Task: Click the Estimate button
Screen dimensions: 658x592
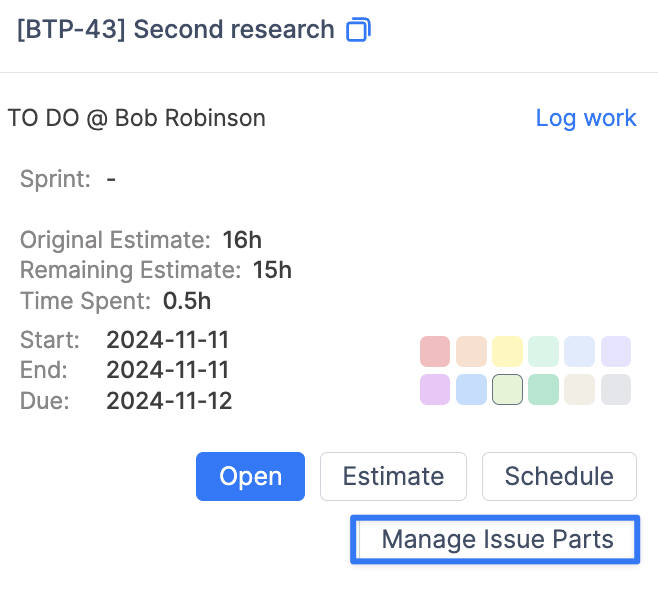Action: 393,476
